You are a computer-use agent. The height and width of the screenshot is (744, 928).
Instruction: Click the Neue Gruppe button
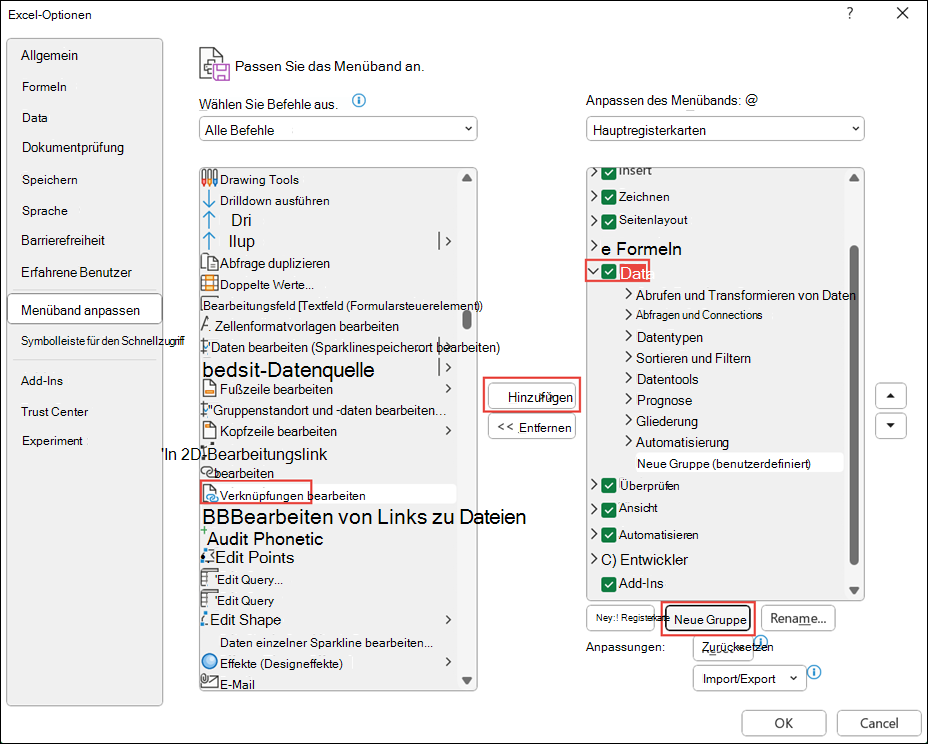[708, 619]
